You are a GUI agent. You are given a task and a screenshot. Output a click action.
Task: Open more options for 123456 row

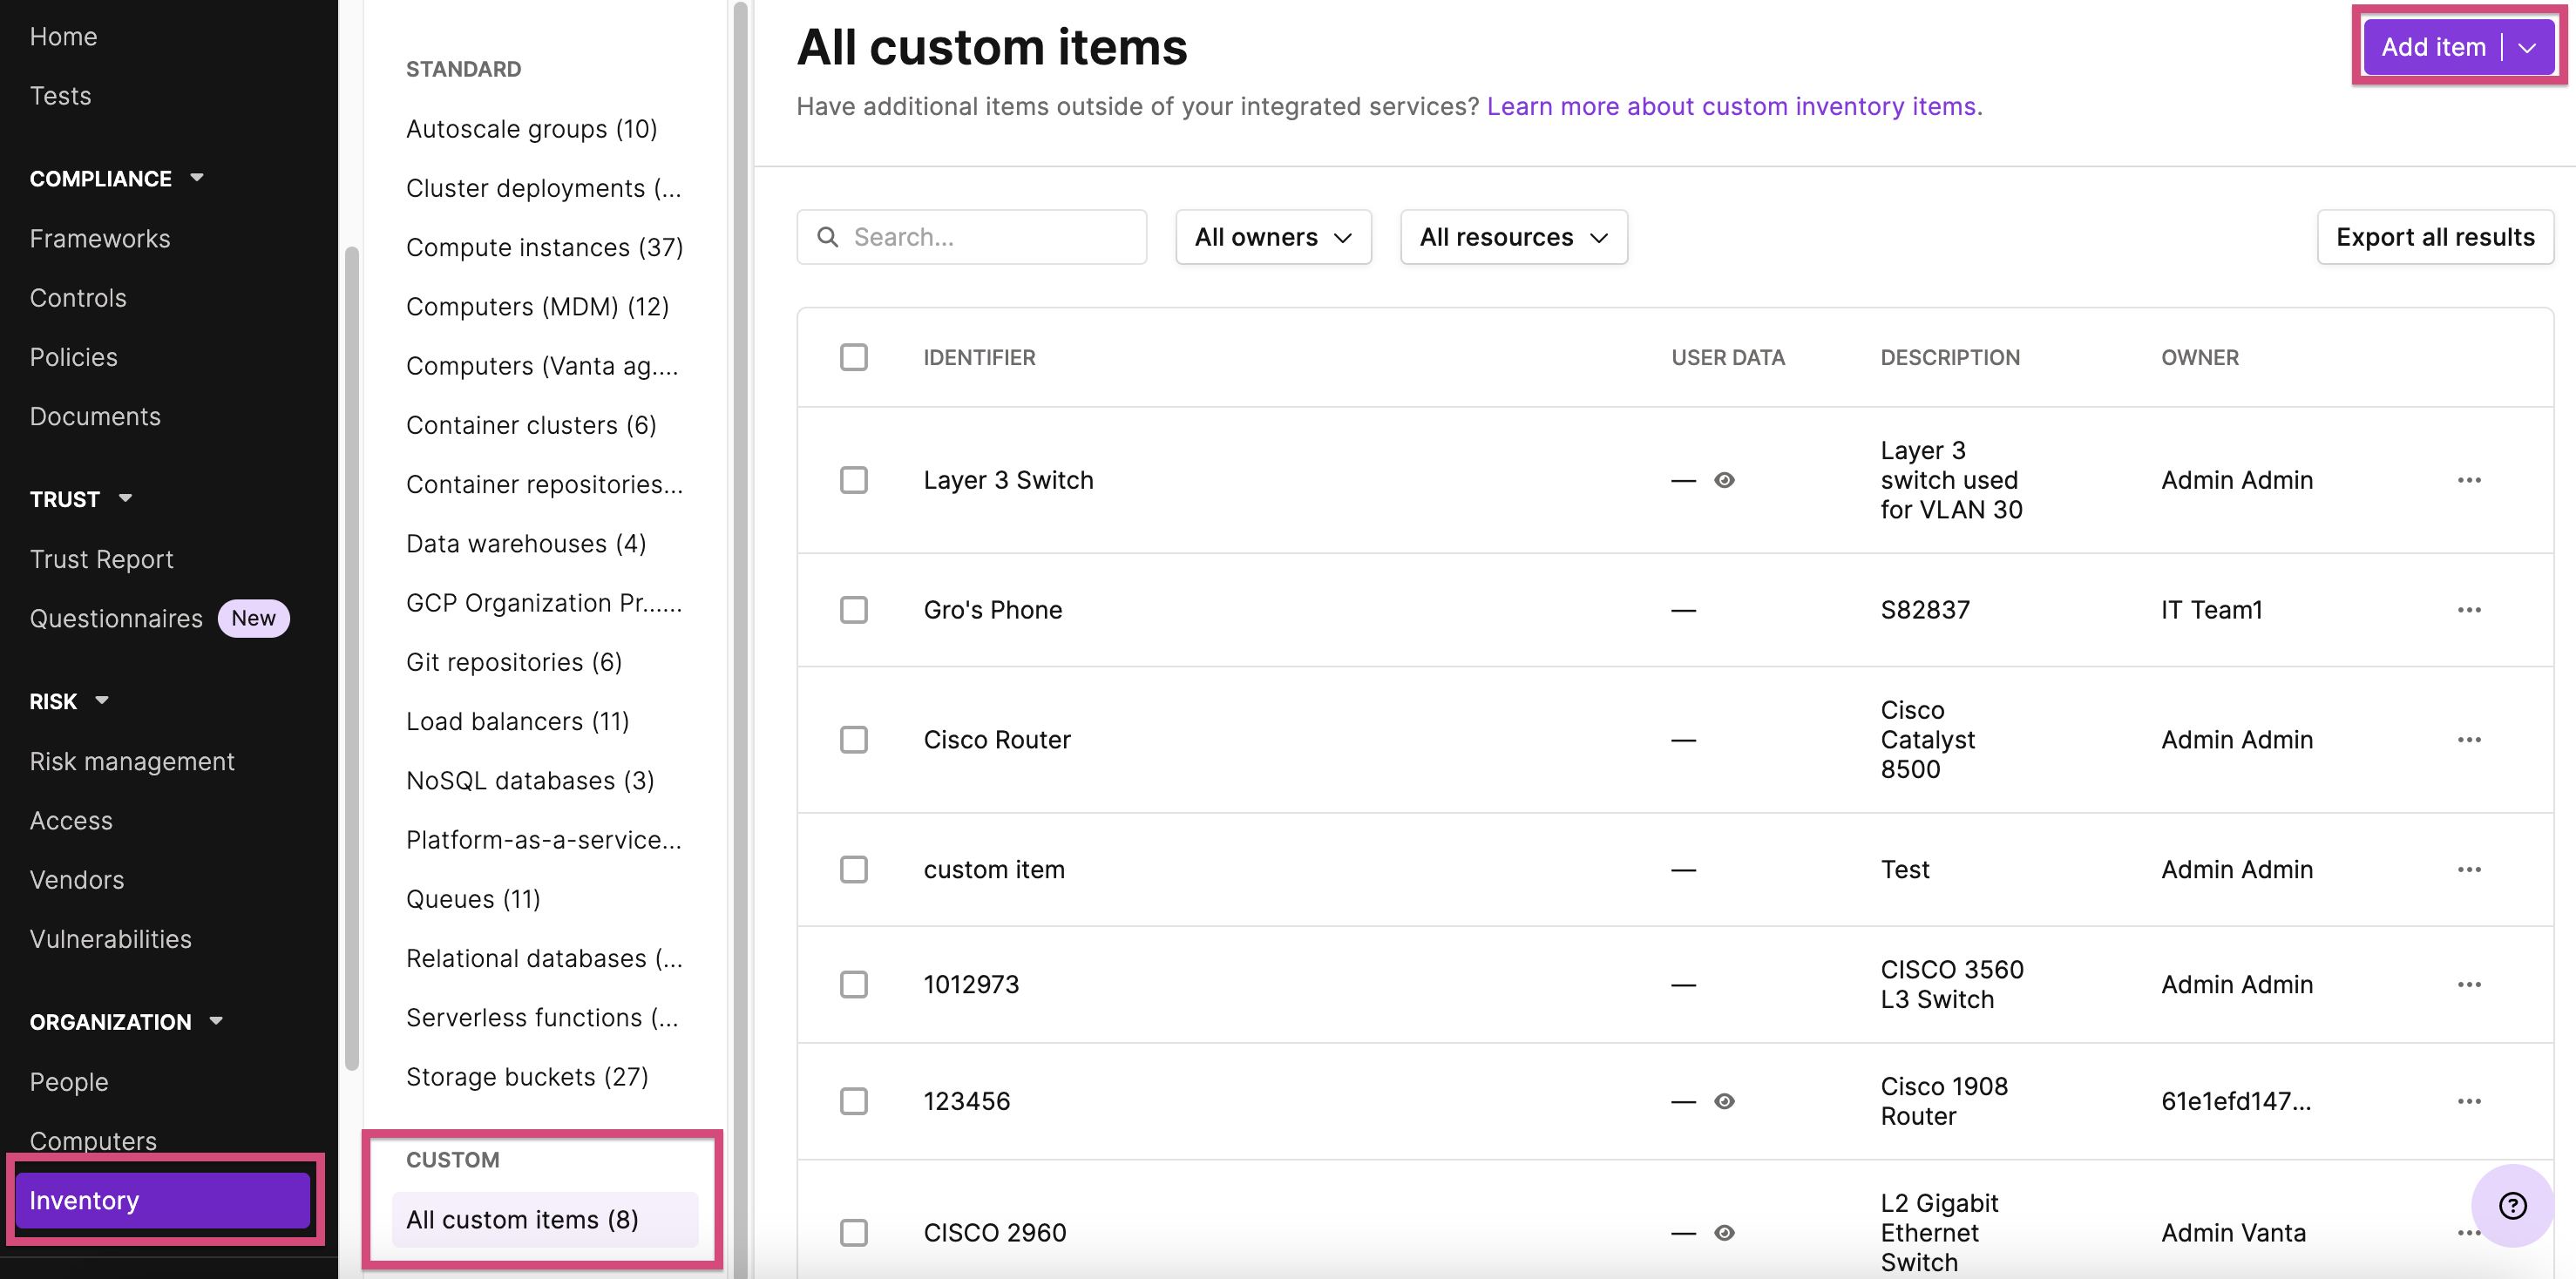pyautogui.click(x=2469, y=1101)
